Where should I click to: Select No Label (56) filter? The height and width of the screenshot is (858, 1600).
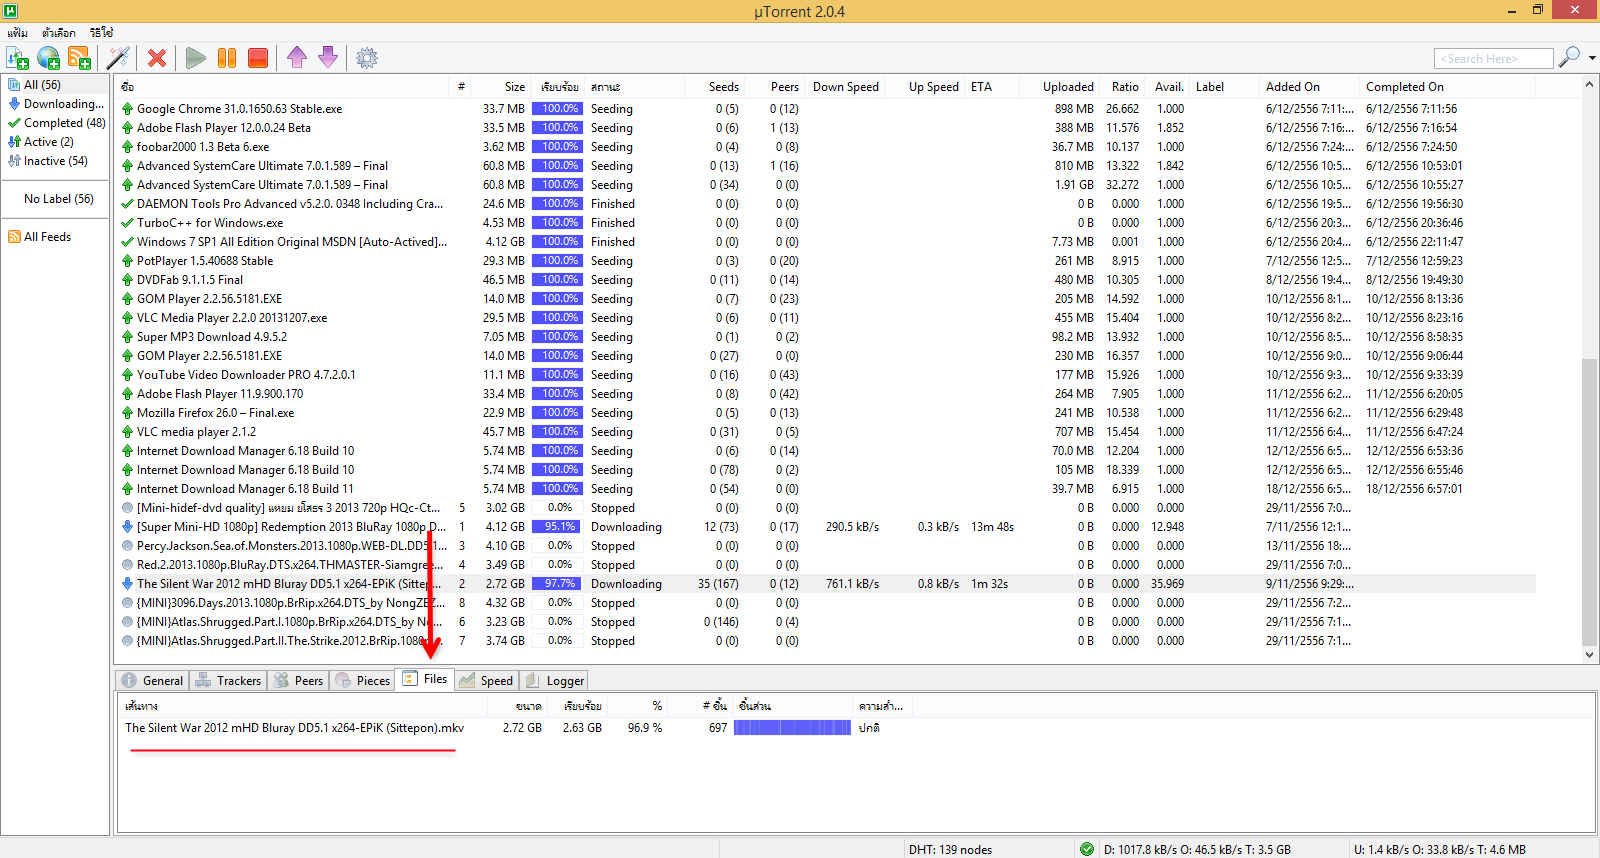(x=59, y=199)
